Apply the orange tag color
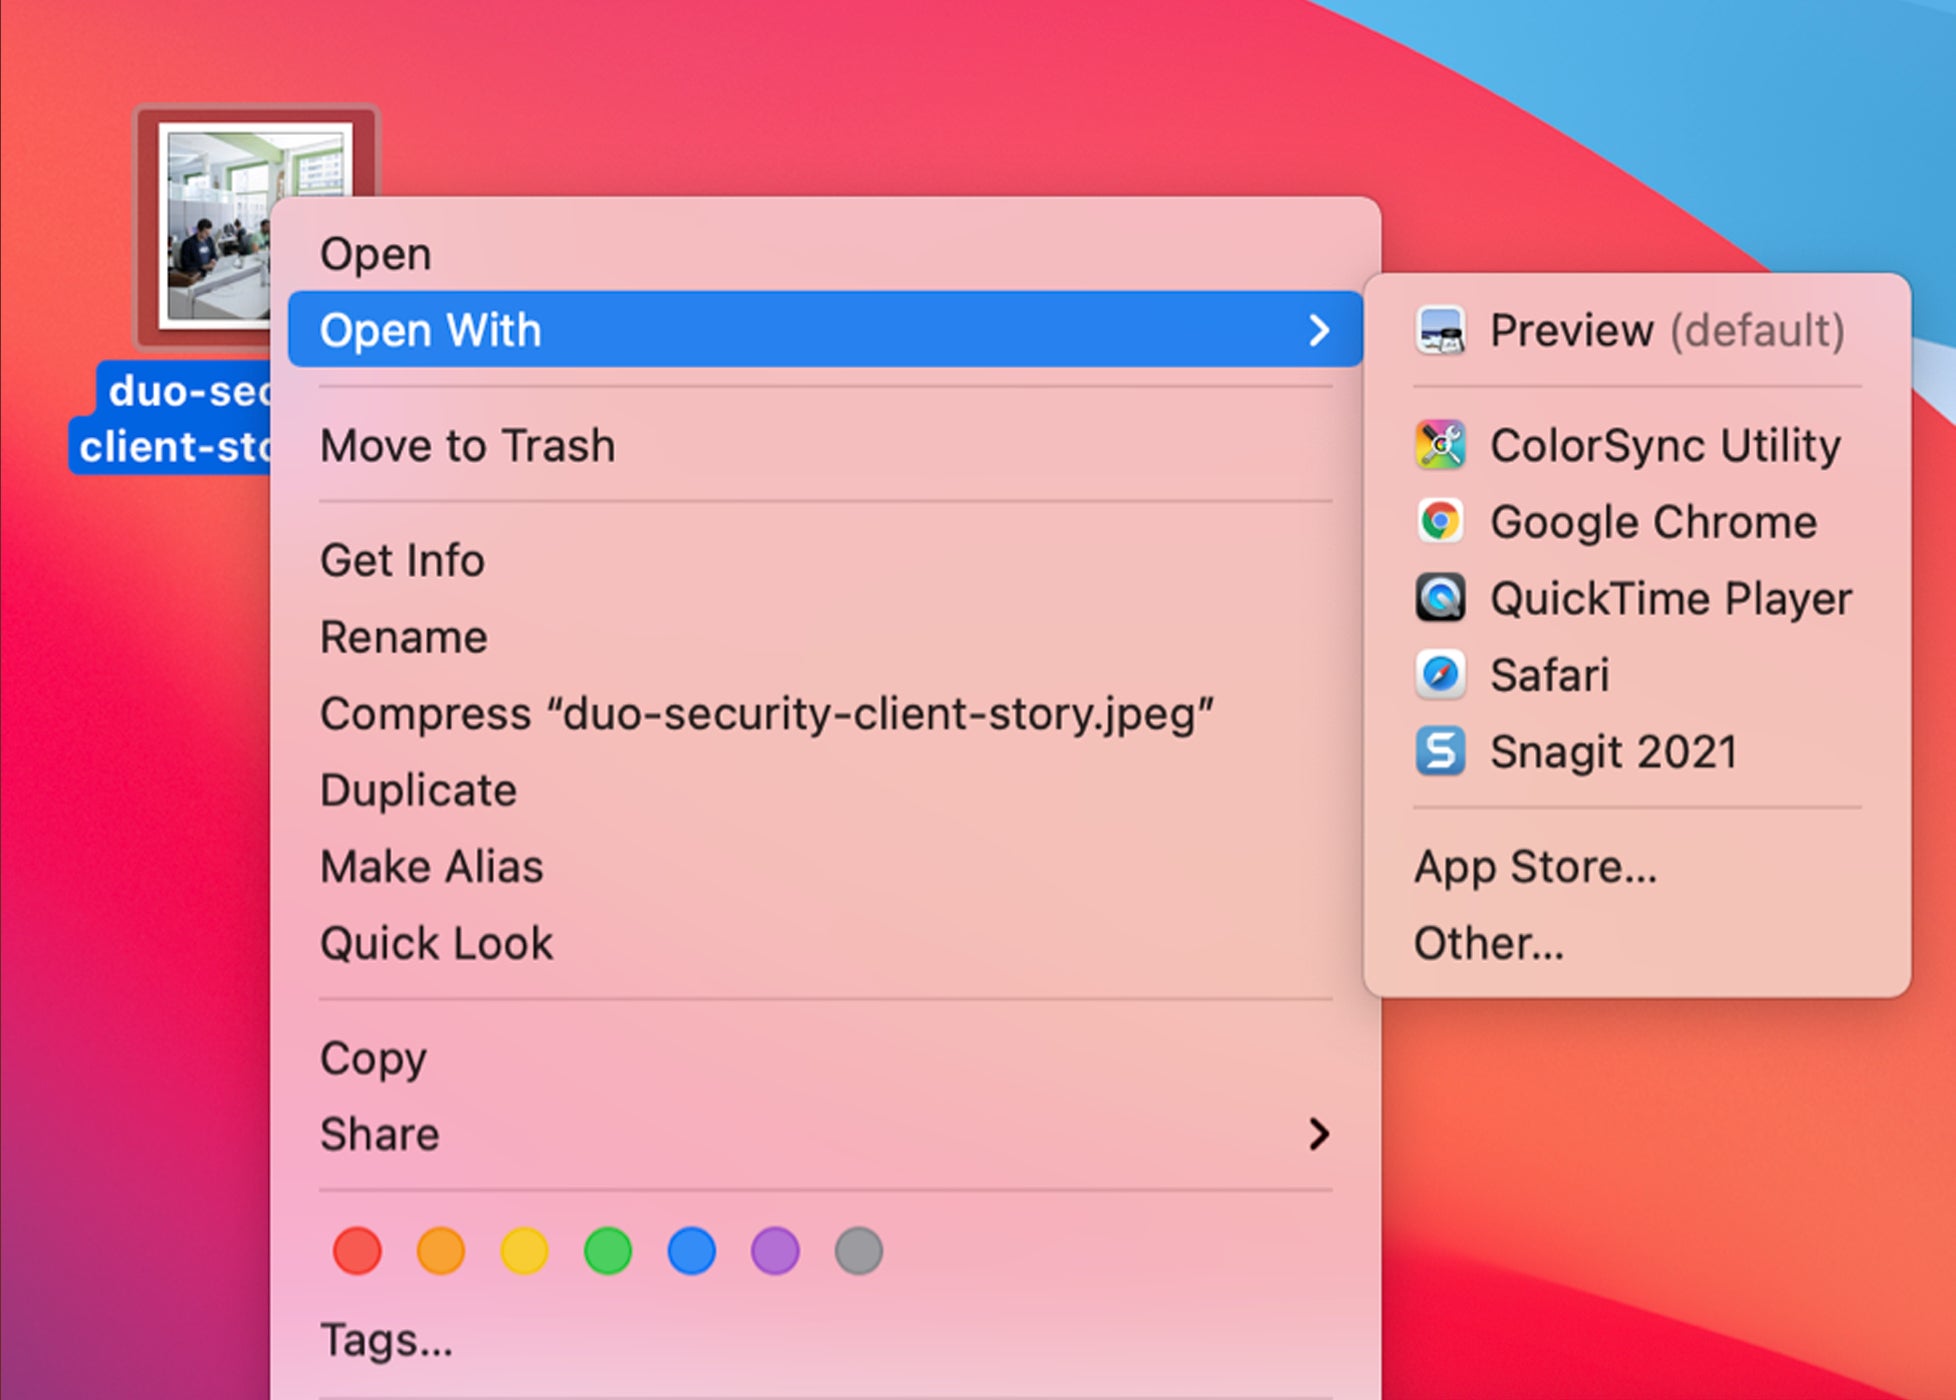 441,1251
